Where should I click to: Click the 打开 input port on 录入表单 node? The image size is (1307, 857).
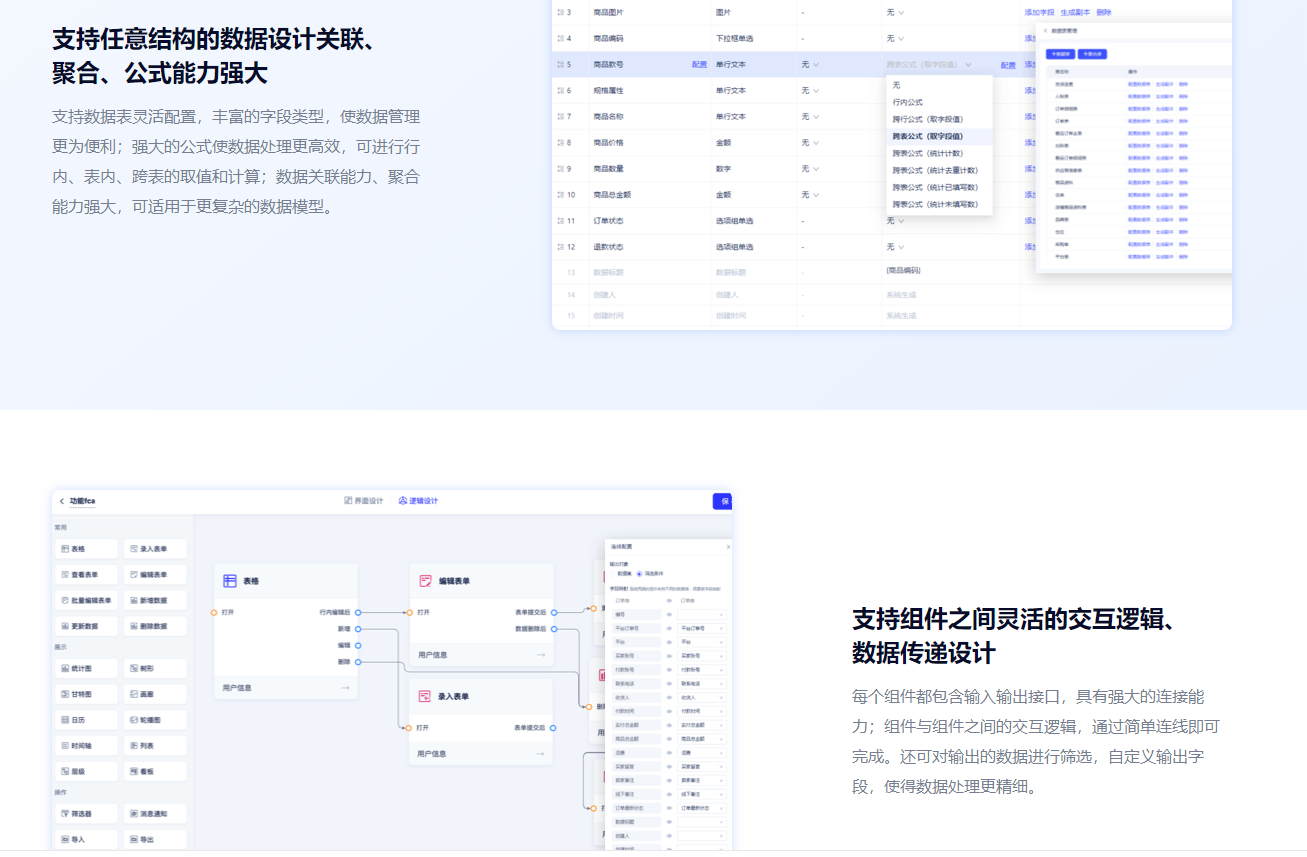click(x=409, y=728)
